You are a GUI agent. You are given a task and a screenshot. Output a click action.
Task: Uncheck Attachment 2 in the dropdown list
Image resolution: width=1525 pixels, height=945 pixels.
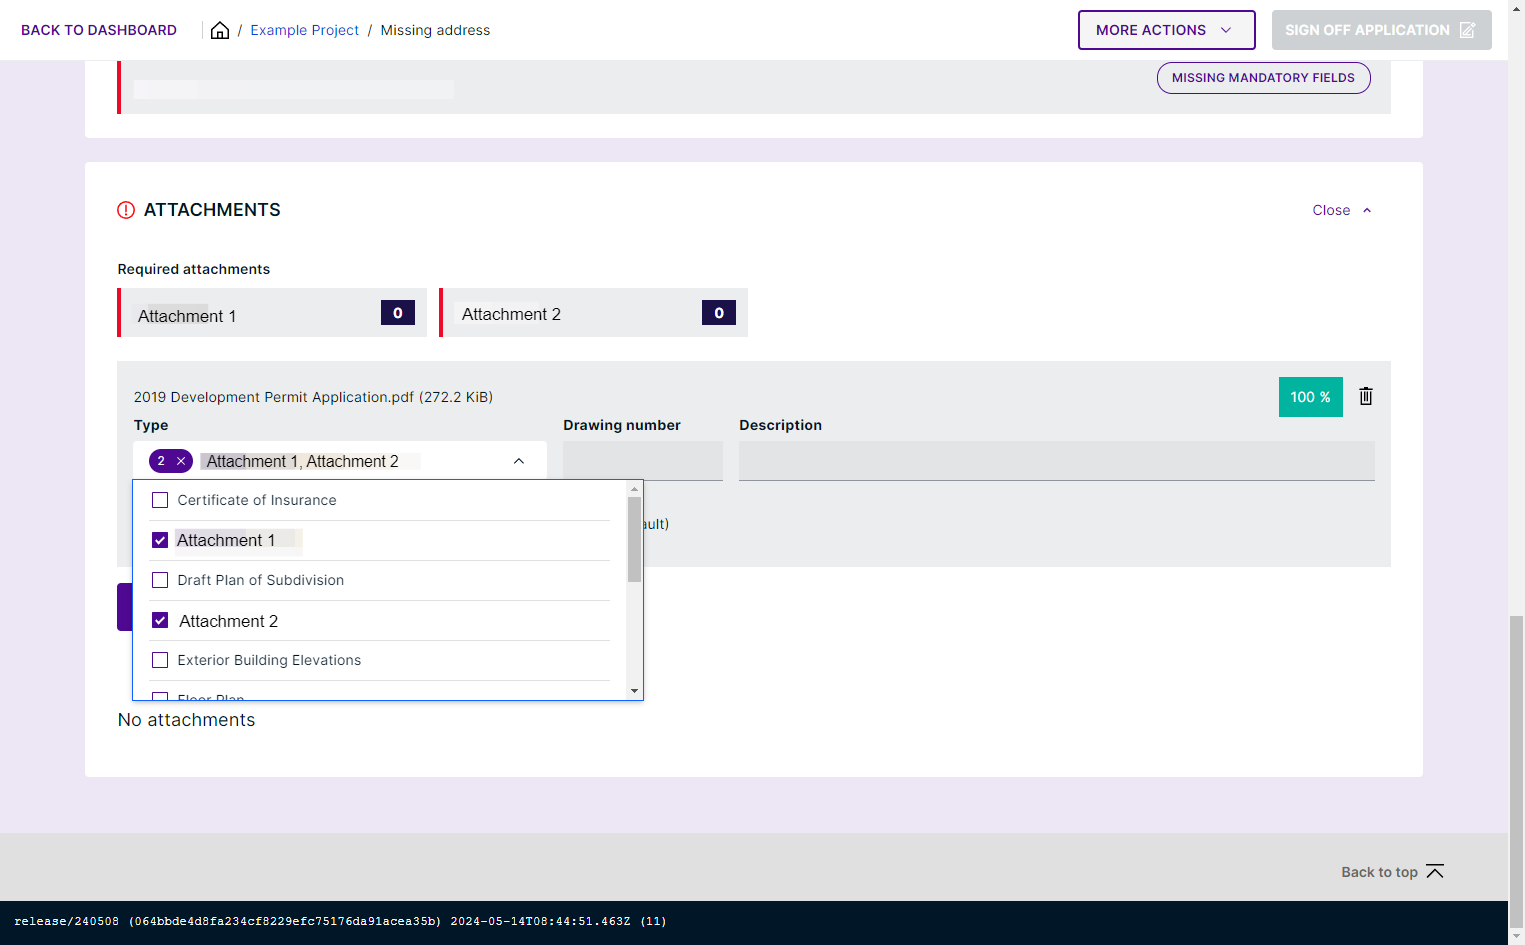(160, 620)
